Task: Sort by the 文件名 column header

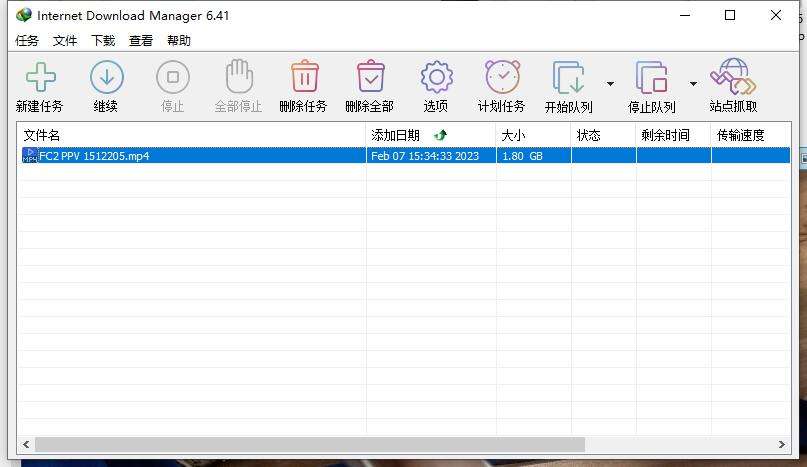Action: point(191,135)
